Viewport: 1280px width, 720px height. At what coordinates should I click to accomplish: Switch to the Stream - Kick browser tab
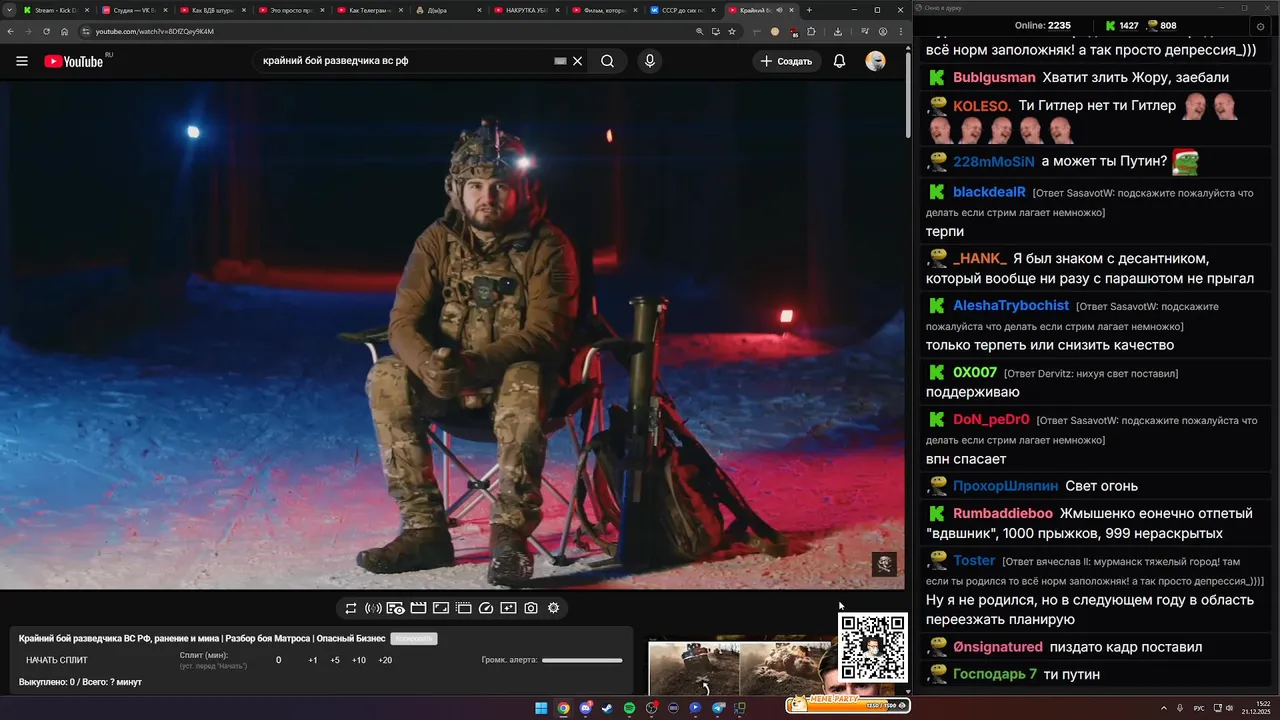[x=55, y=10]
